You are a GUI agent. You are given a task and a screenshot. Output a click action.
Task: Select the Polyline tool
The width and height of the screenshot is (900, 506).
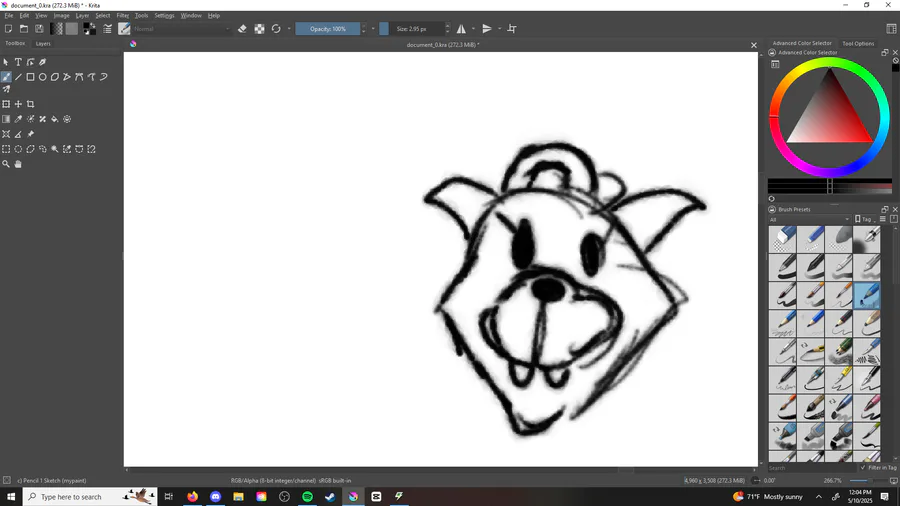click(67, 77)
